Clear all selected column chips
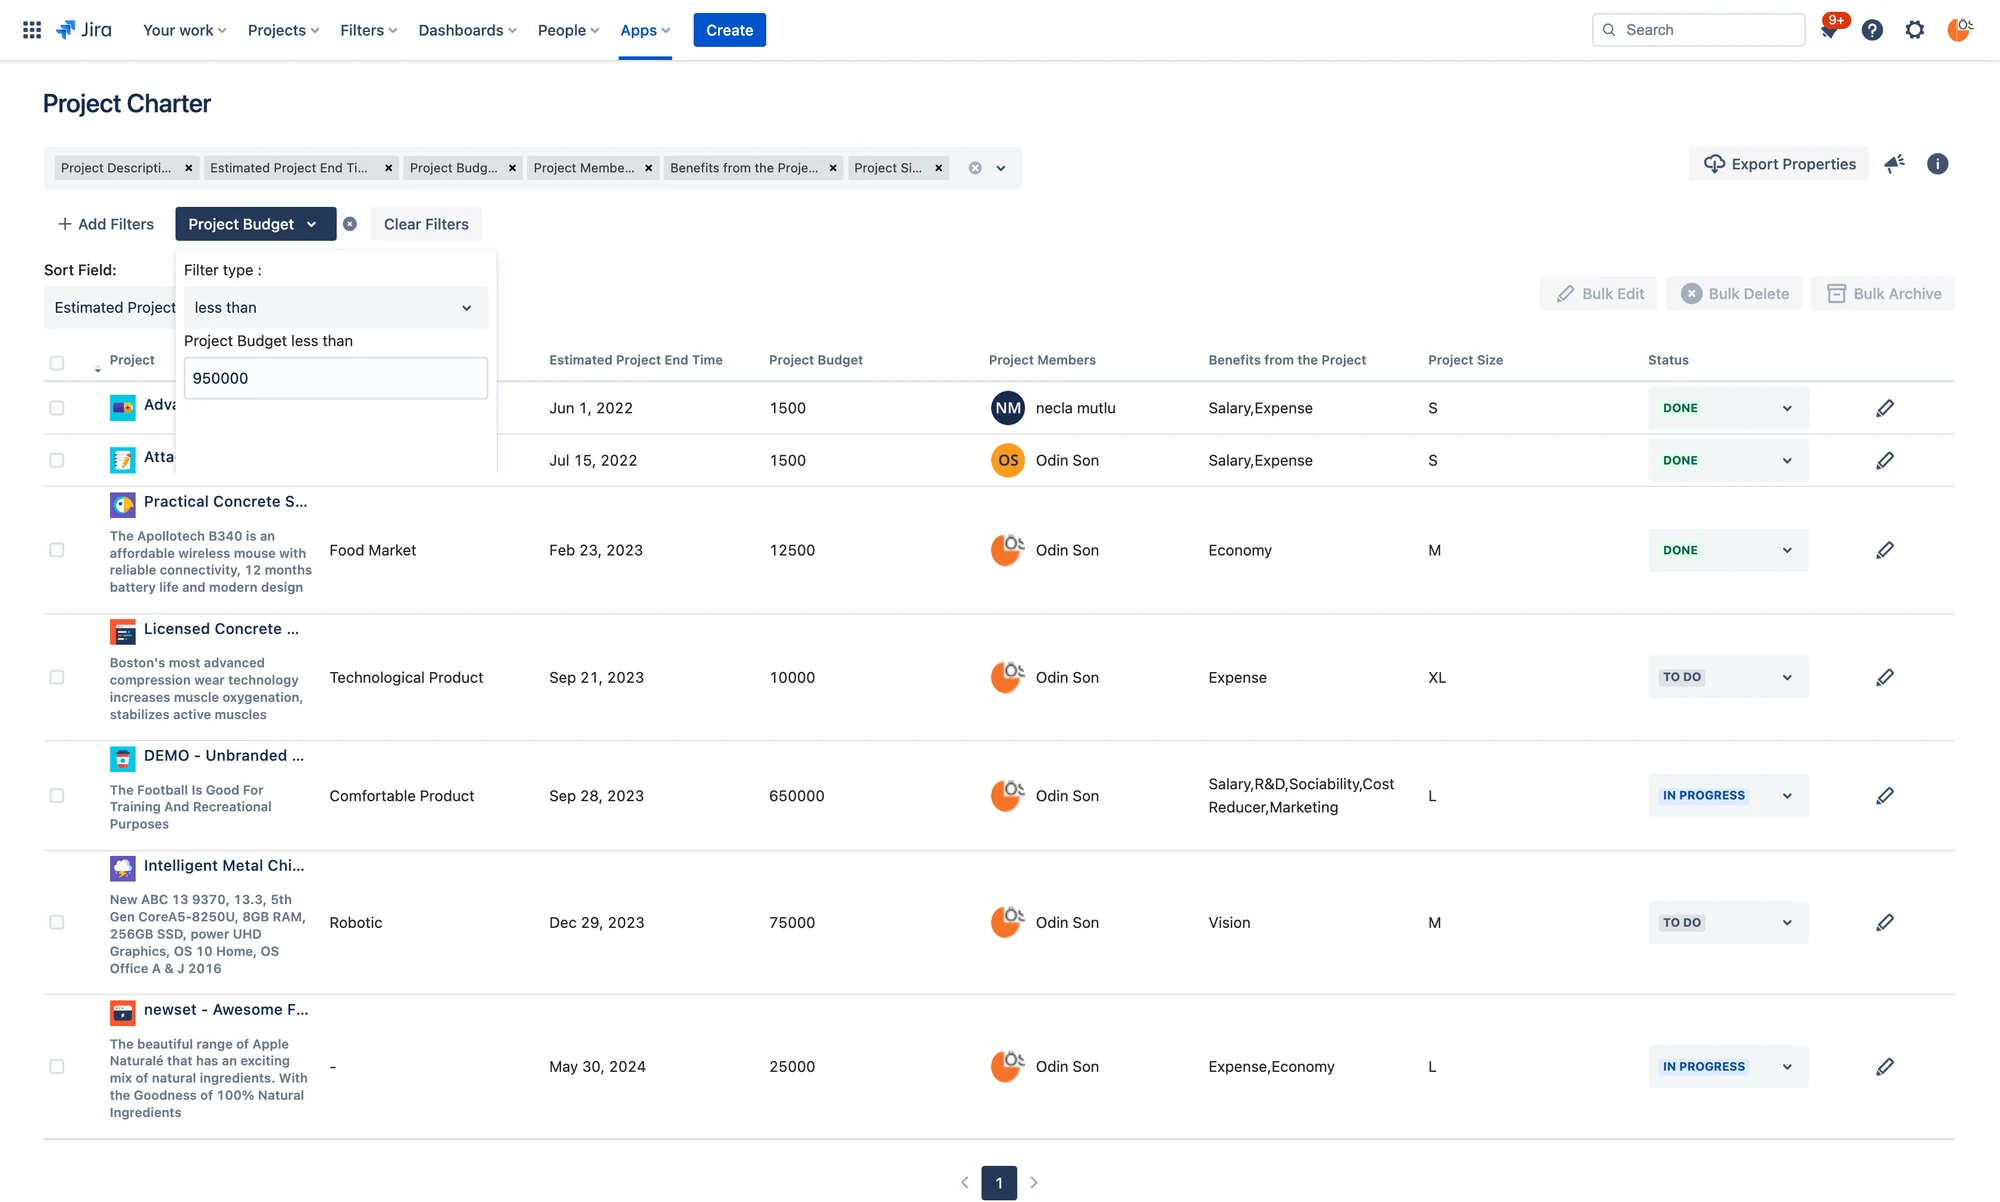This screenshot has height=1202, width=2000. click(975, 168)
